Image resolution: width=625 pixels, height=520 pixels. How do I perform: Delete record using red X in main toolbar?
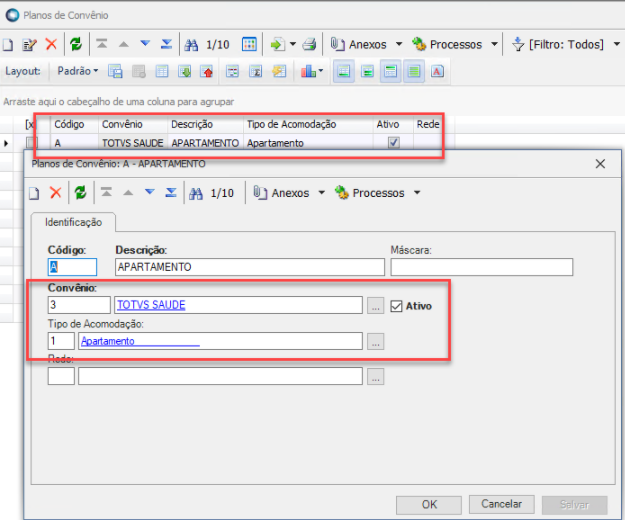(x=51, y=44)
